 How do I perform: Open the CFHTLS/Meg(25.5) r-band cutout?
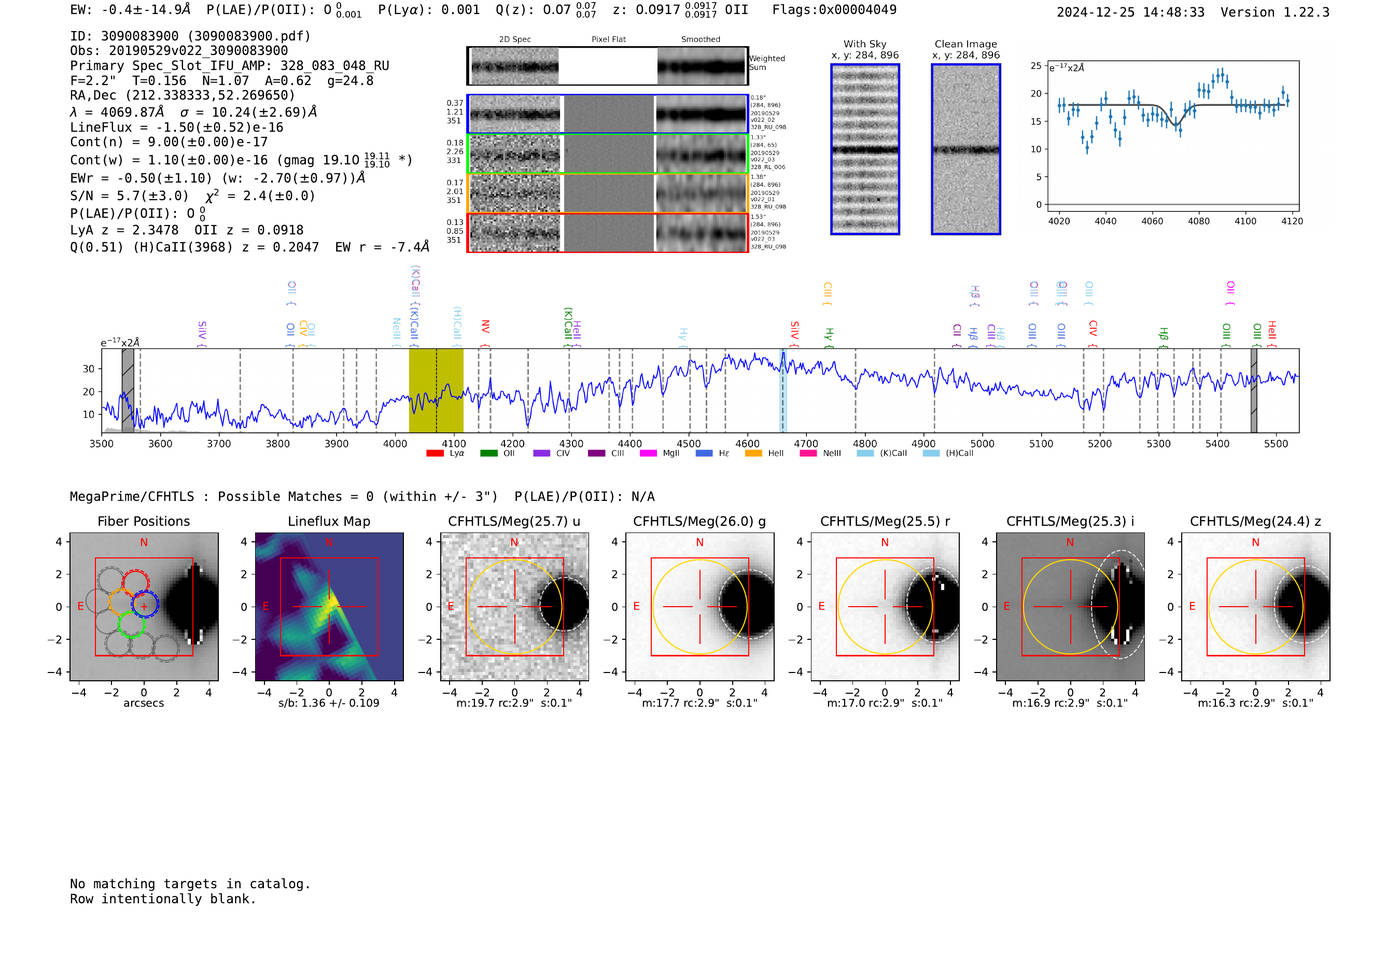point(885,606)
